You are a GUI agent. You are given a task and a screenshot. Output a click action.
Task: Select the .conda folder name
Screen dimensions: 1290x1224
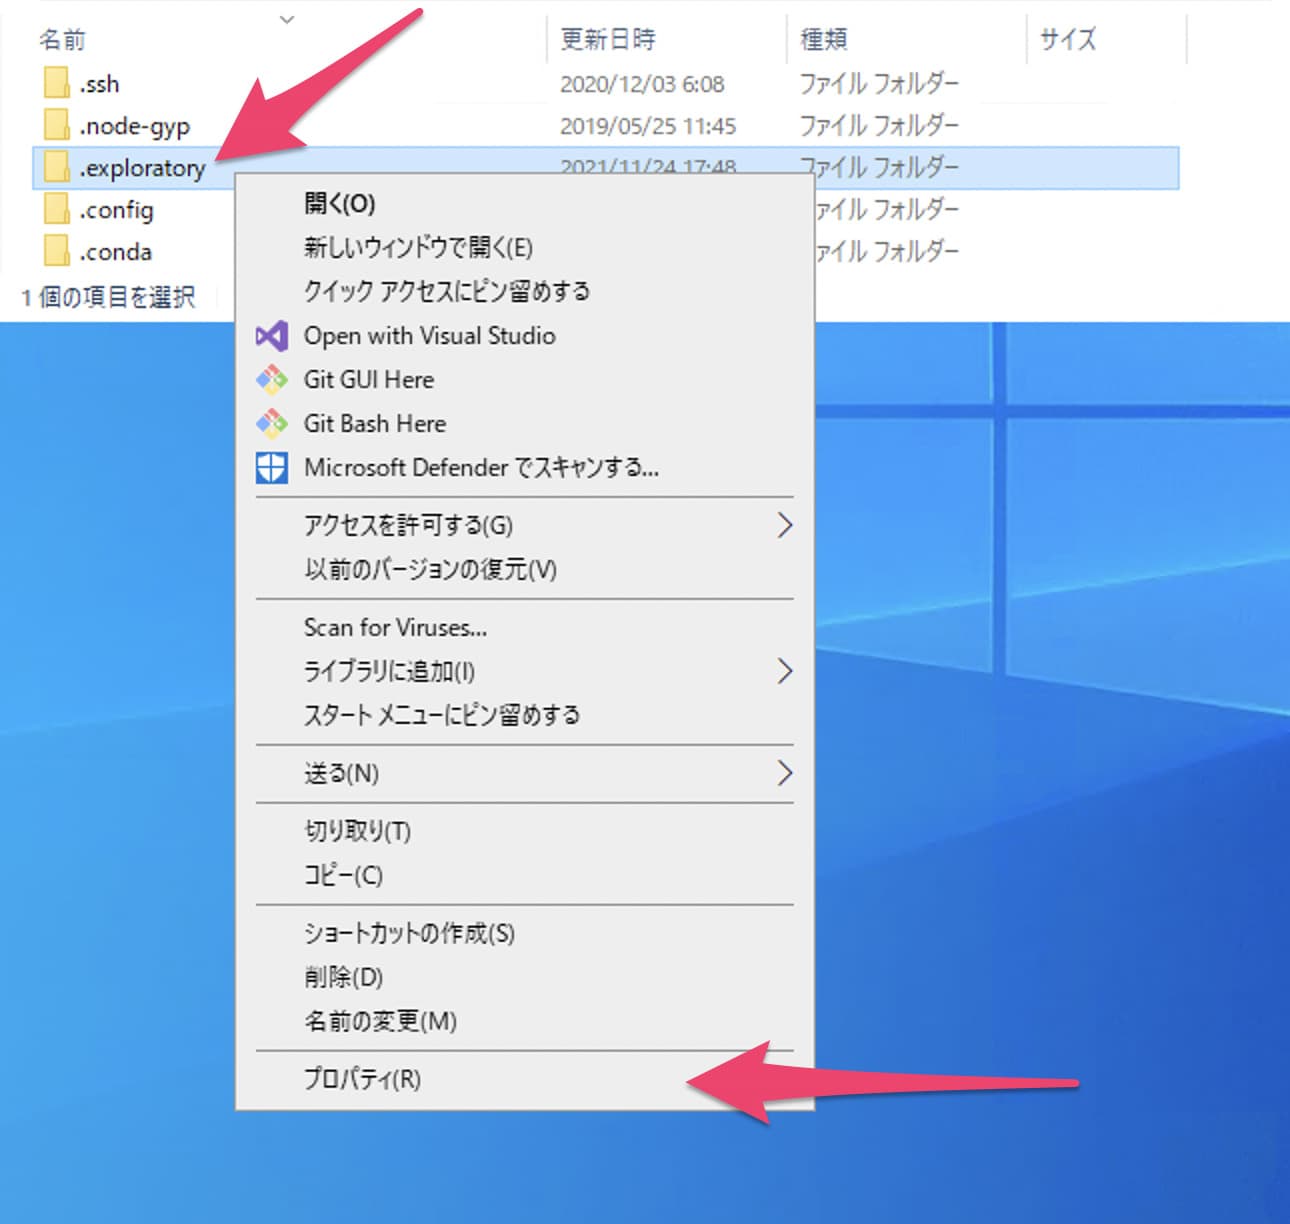point(115,252)
